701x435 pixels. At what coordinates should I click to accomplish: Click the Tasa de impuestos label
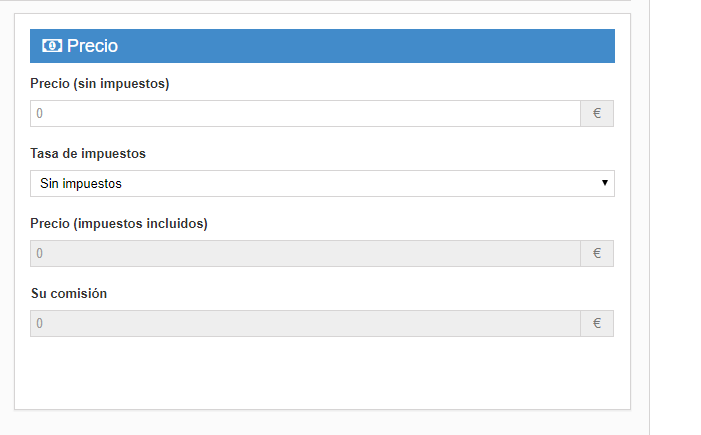coord(88,154)
